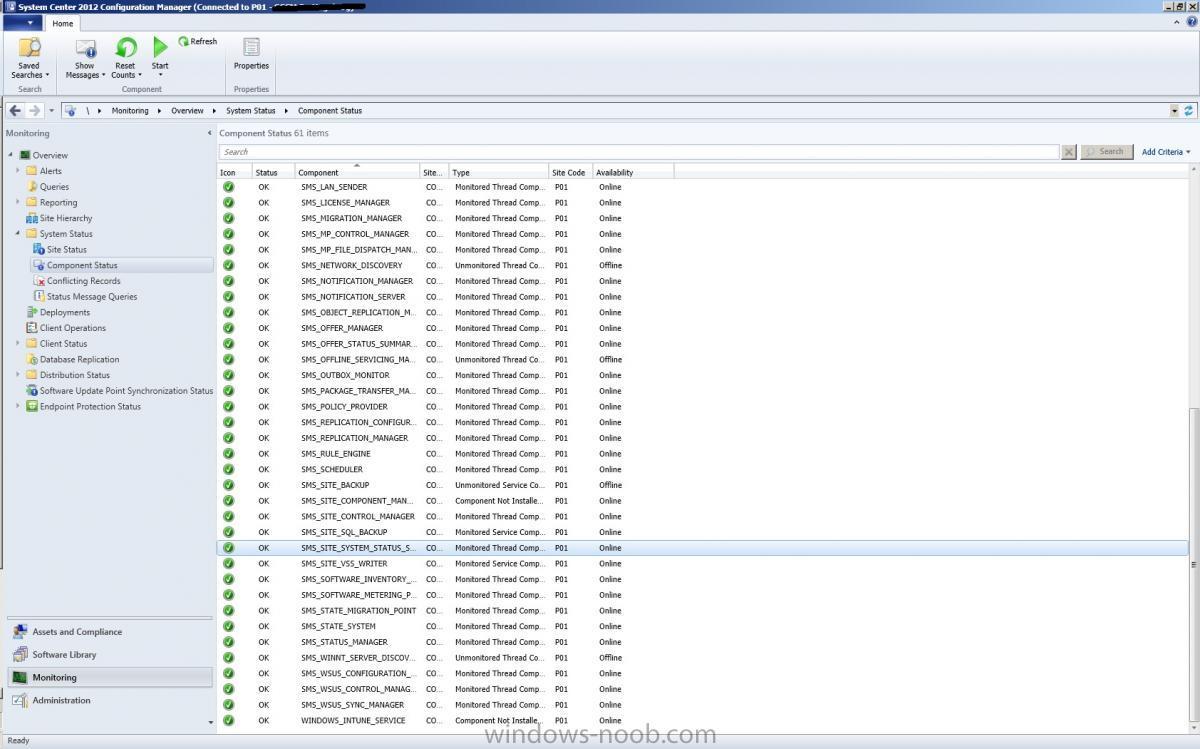
Task: Open the Site Status node
Action: tap(67, 249)
